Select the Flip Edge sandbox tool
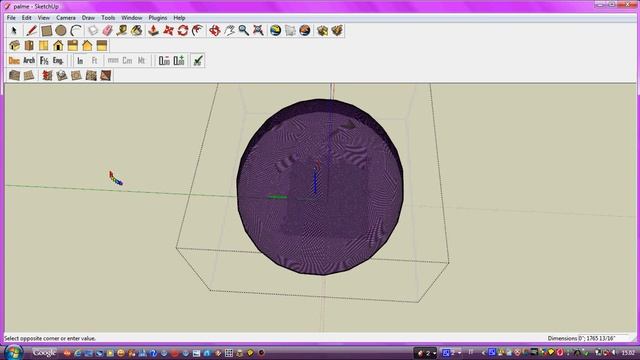Image resolution: width=640 pixels, height=360 pixels. click(x=106, y=76)
